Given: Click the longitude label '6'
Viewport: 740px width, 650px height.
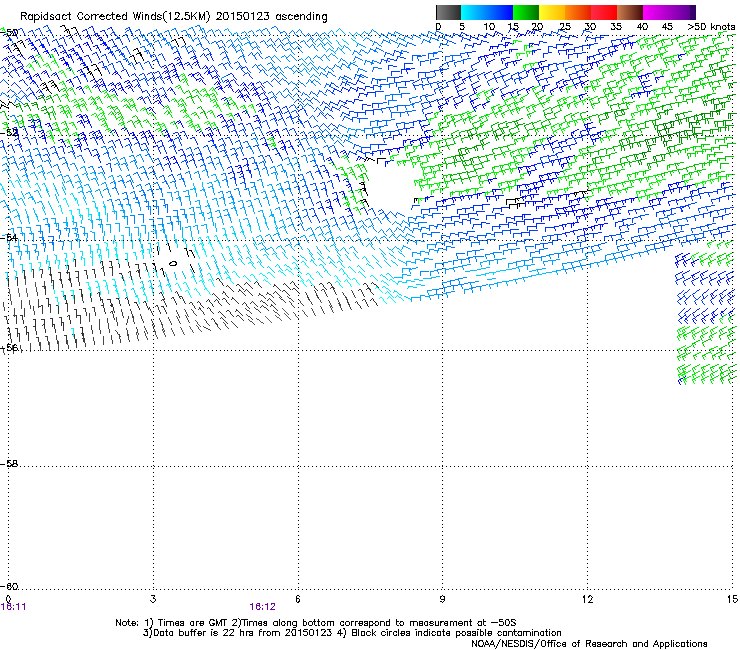Looking at the screenshot, I should click(x=298, y=599).
